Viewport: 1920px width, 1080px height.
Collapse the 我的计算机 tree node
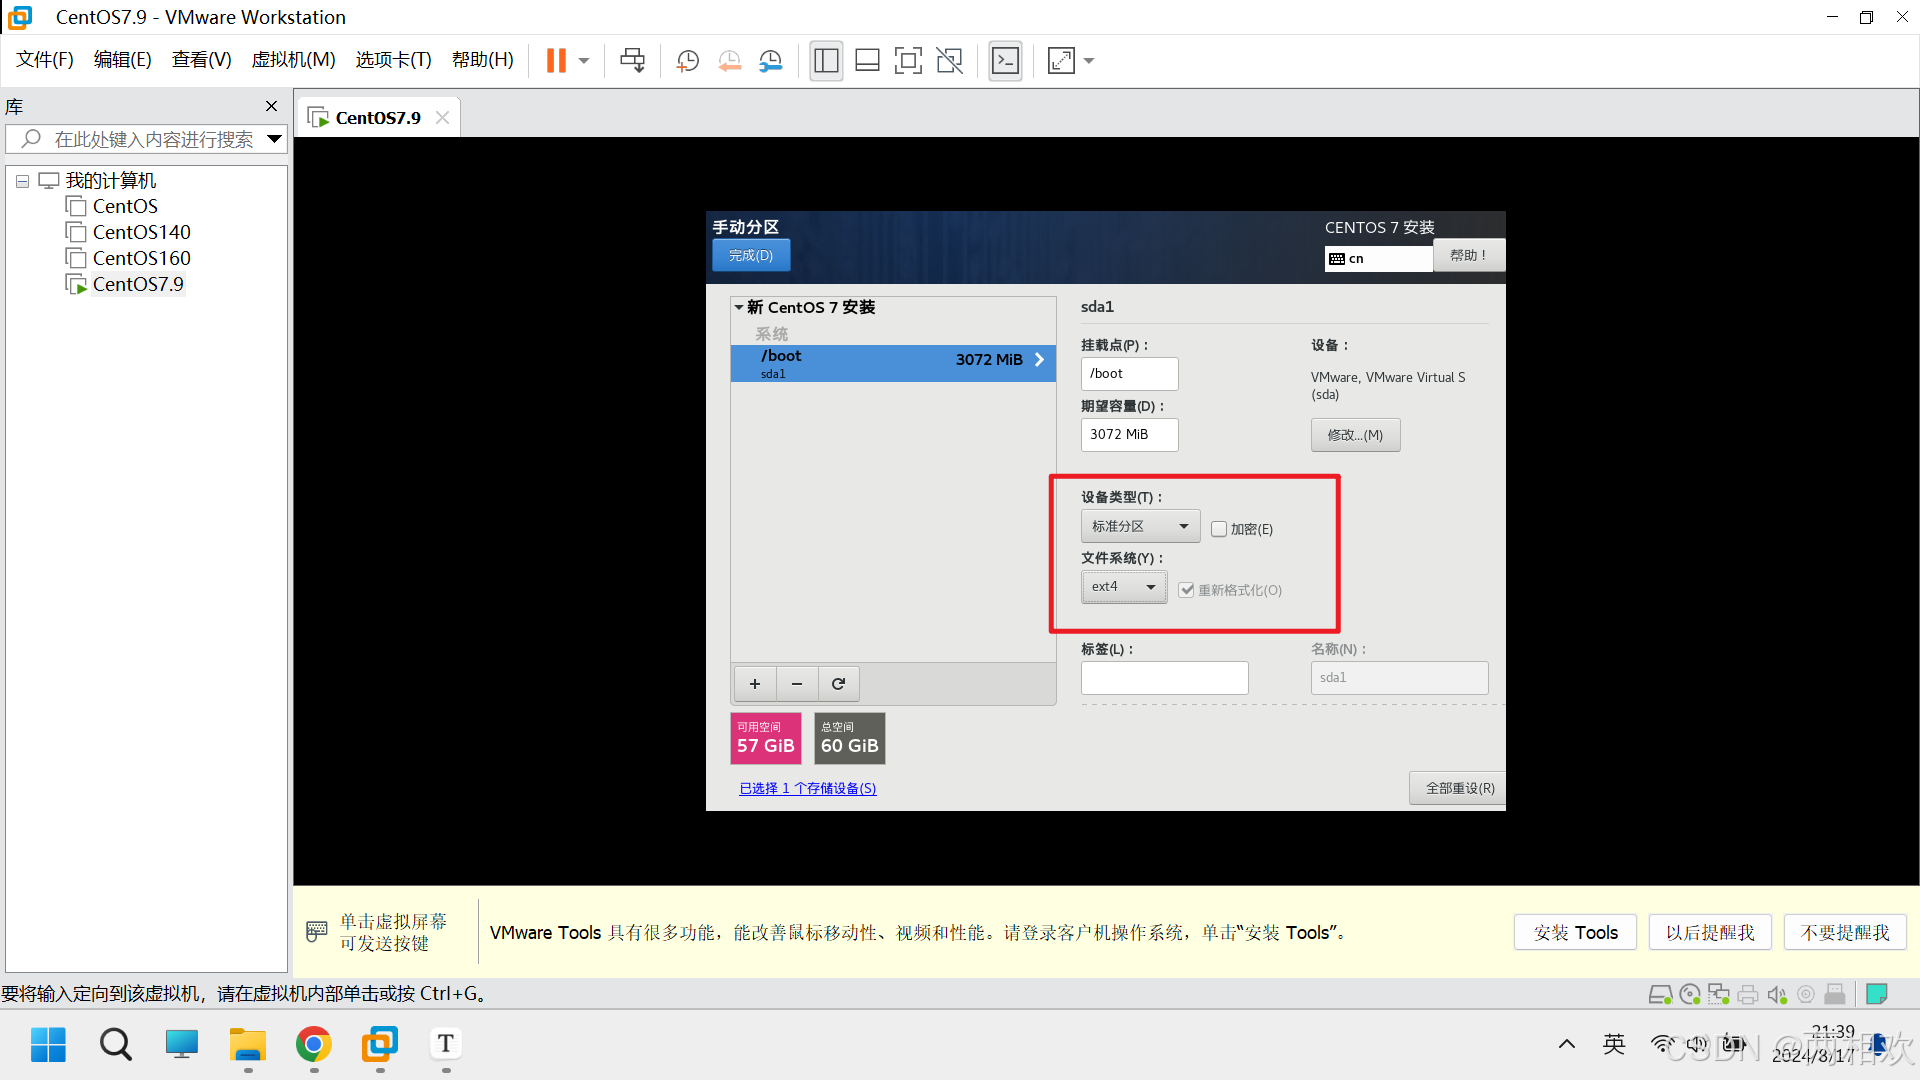[22, 182]
